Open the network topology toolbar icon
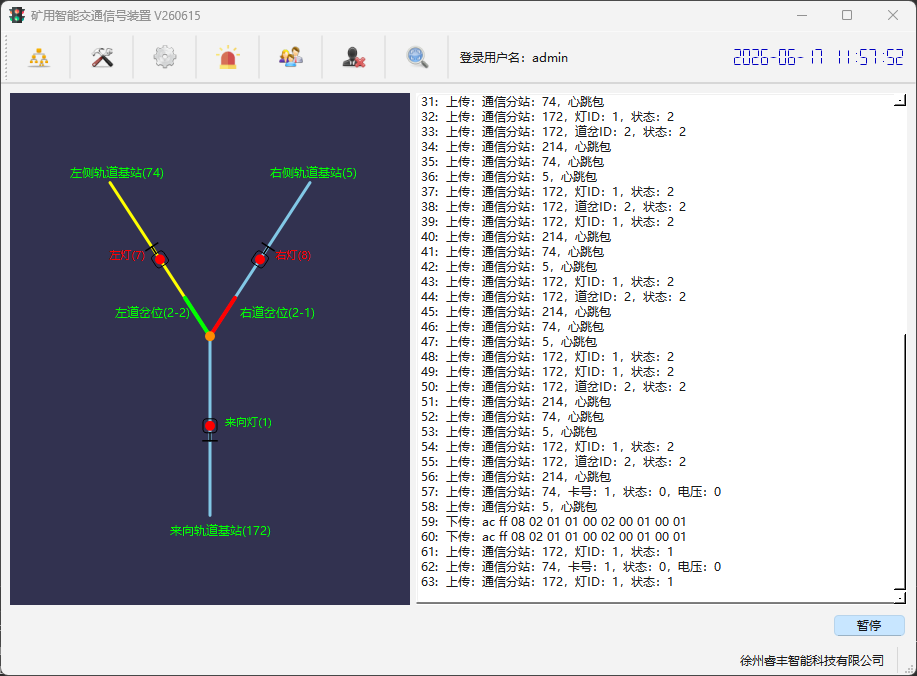This screenshot has height=676, width=917. point(39,57)
